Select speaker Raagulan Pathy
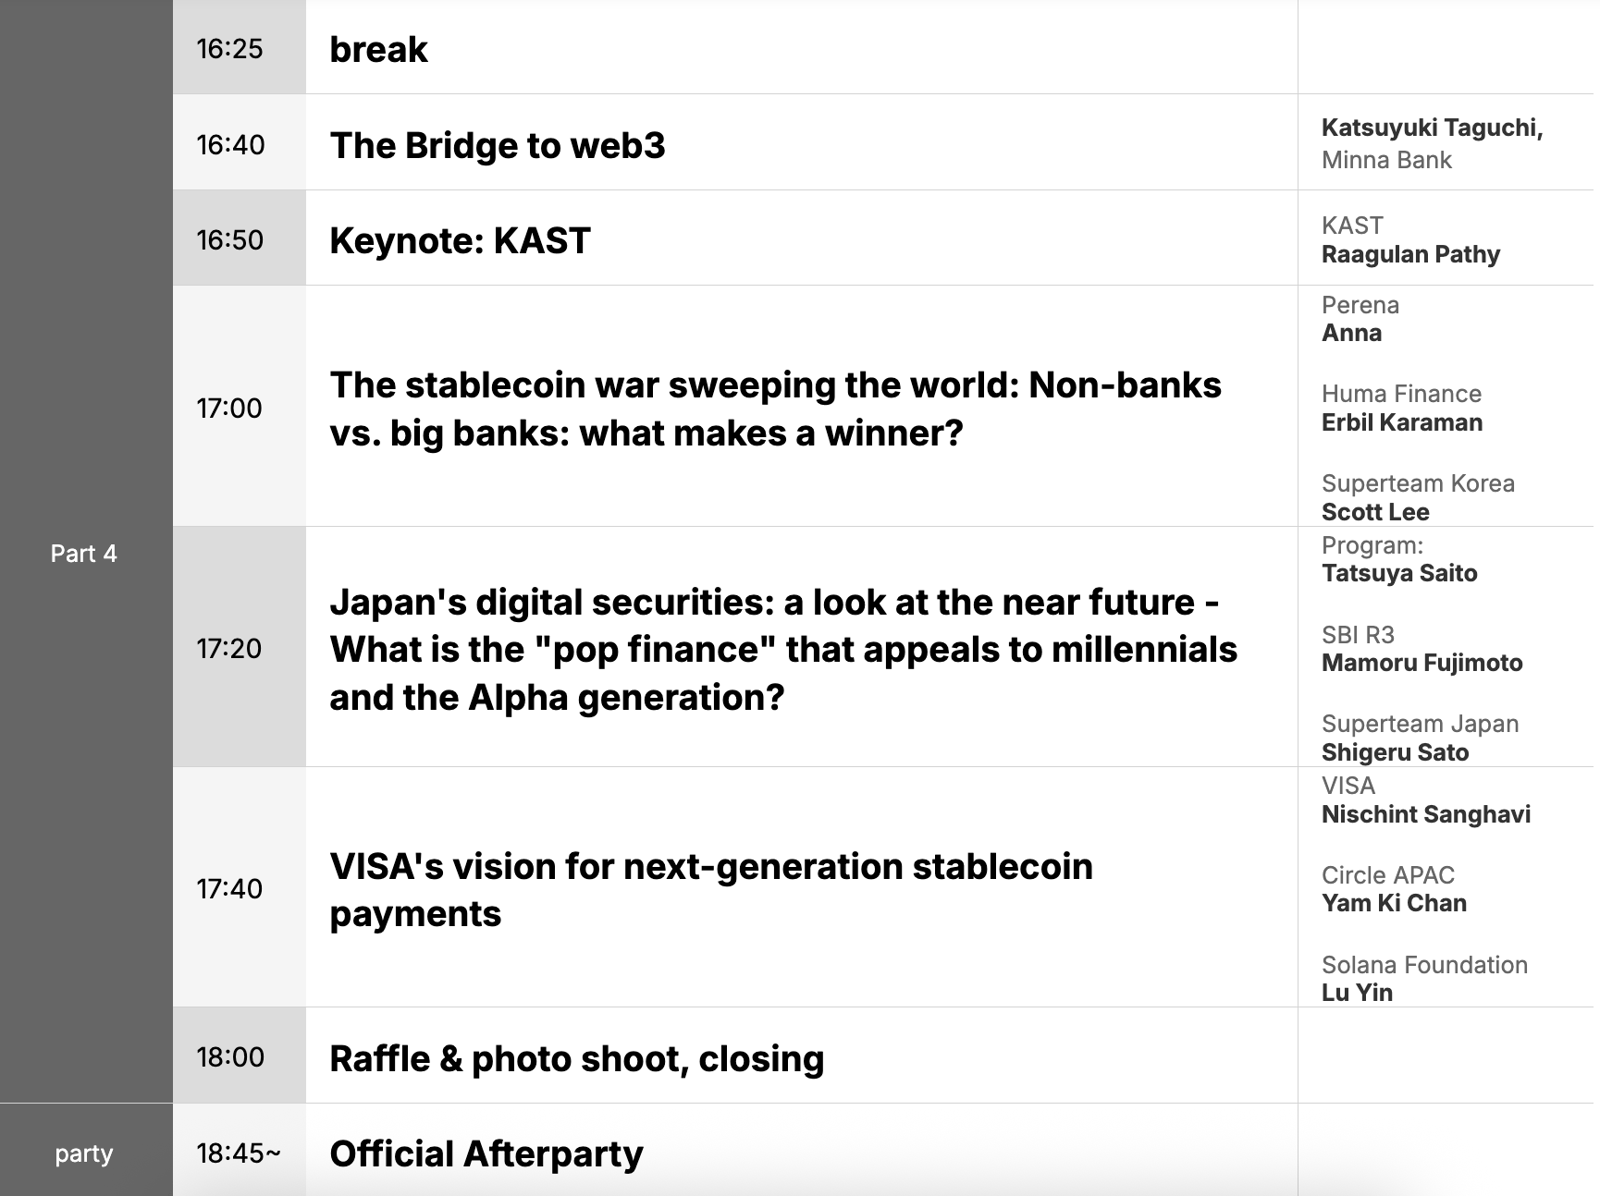The width and height of the screenshot is (1600, 1196). tap(1410, 255)
